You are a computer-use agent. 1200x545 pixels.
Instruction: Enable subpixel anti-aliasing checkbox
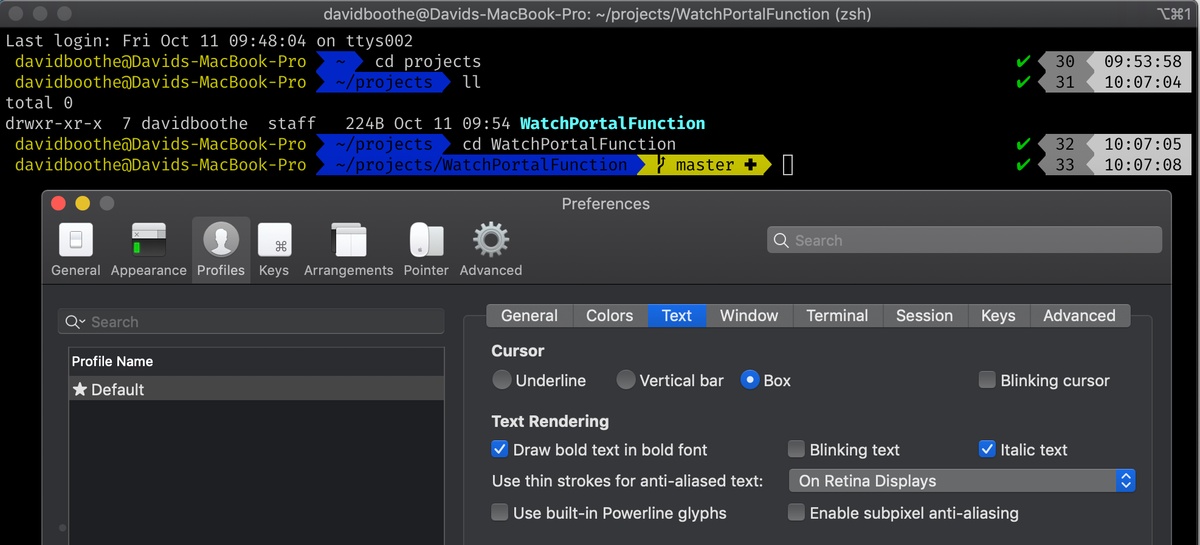[x=796, y=513]
